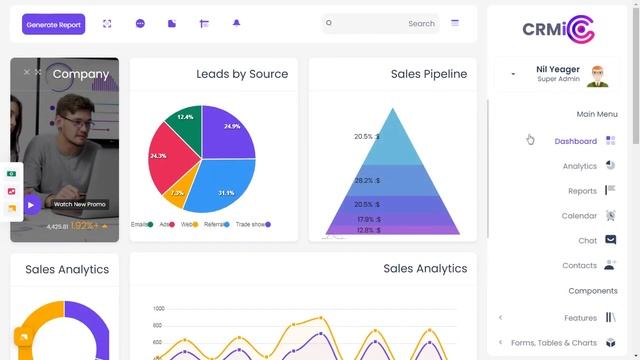Click the Dashboard grid icon
The width and height of the screenshot is (640, 360).
tap(611, 141)
